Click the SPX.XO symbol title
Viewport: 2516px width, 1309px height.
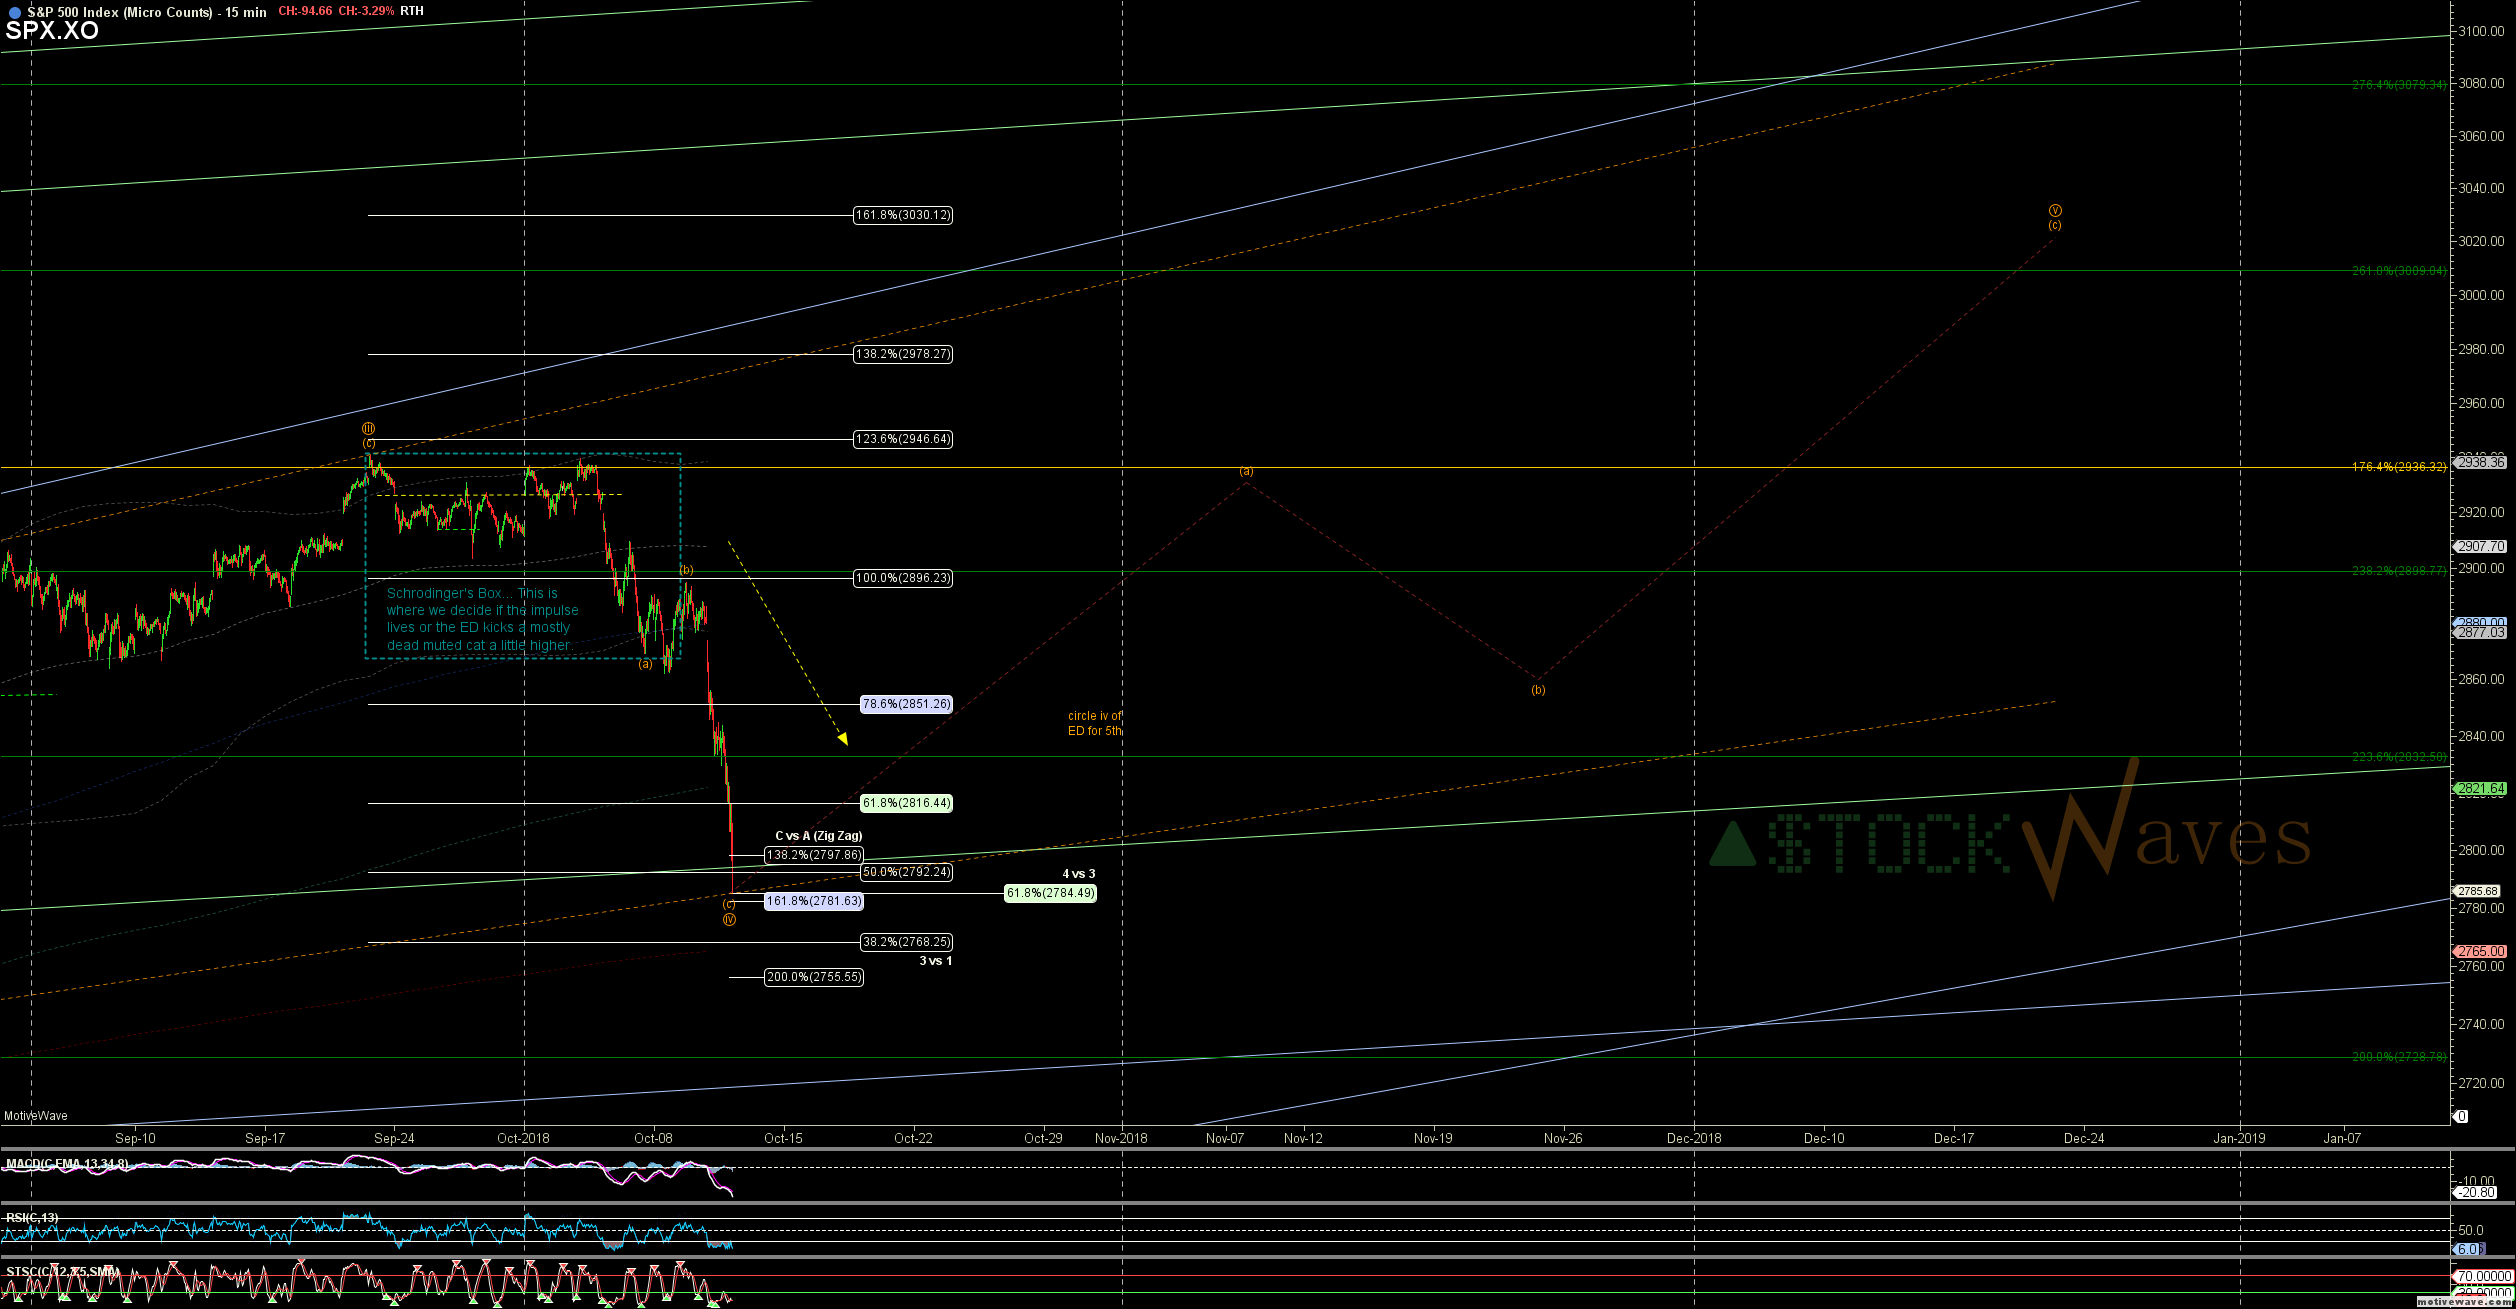(52, 31)
